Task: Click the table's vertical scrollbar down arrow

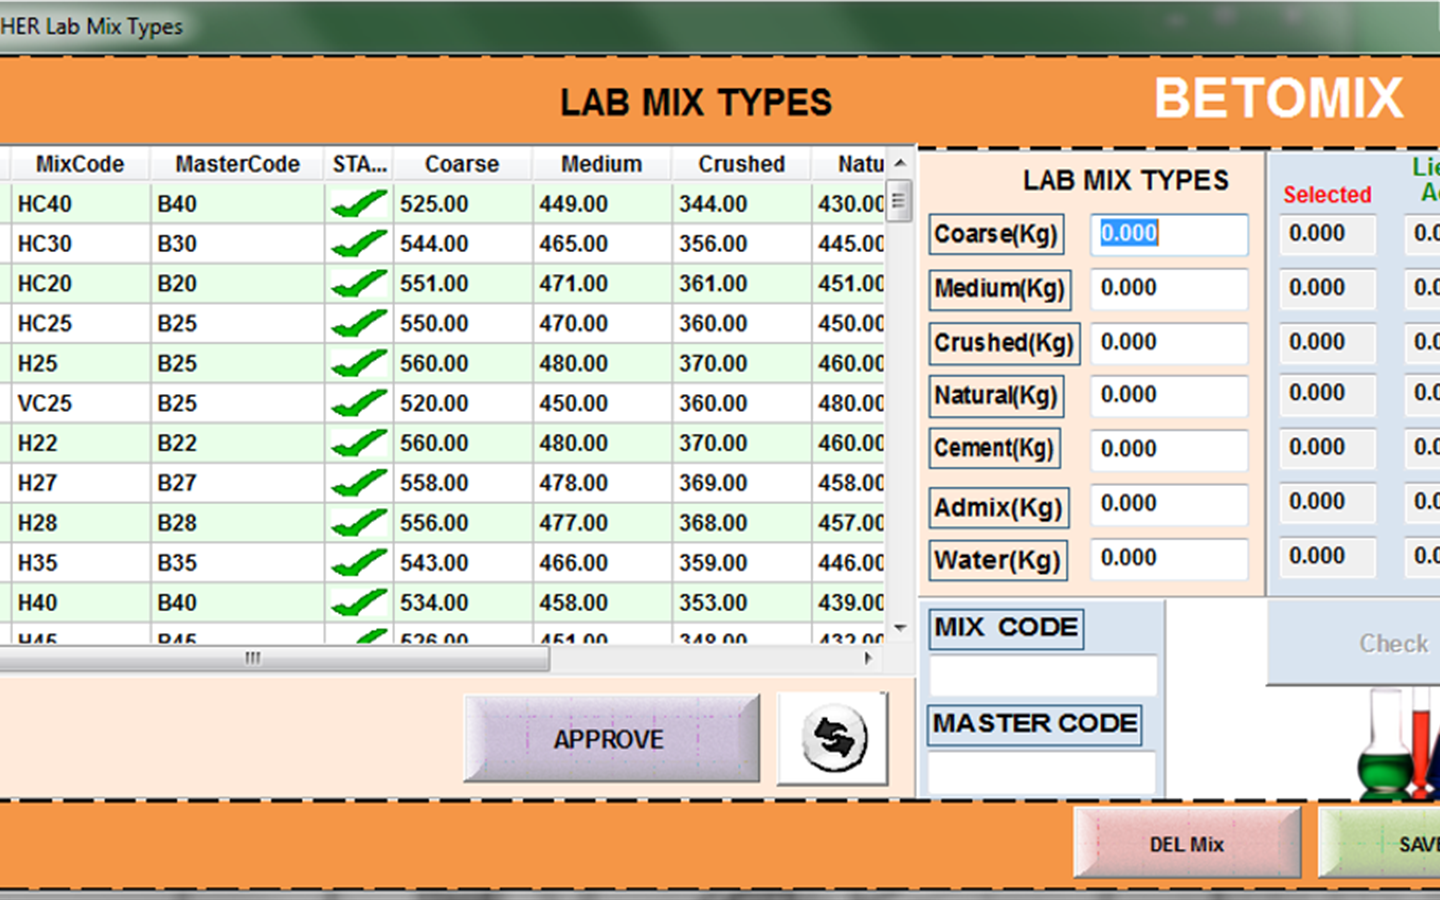Action: (900, 628)
